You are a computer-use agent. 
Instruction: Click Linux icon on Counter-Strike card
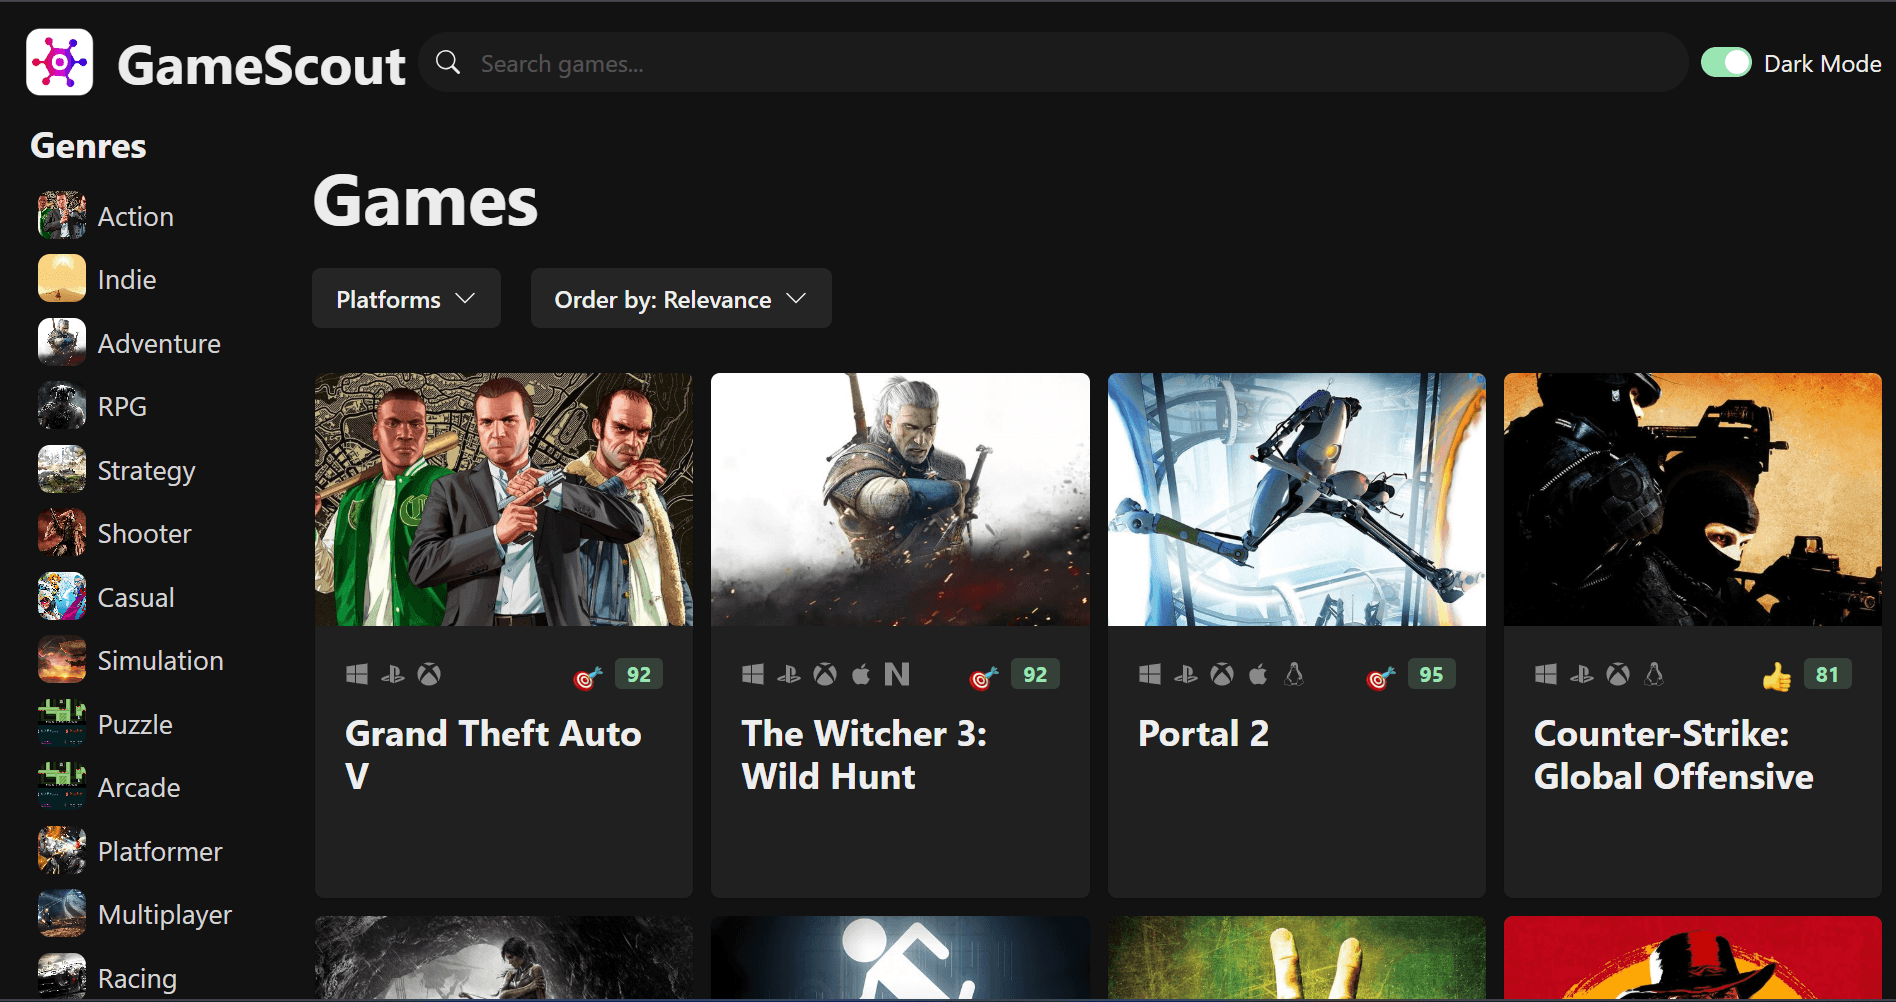(x=1654, y=675)
